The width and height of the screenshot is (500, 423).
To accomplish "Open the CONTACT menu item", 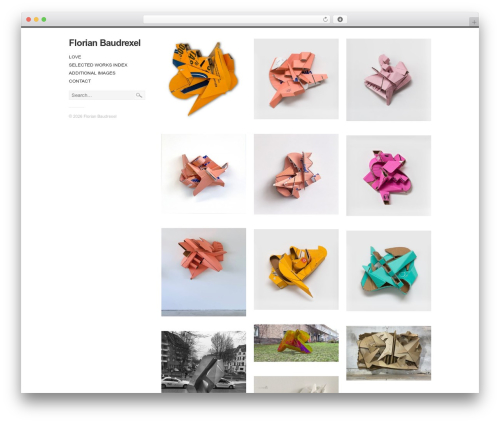I will (80, 81).
